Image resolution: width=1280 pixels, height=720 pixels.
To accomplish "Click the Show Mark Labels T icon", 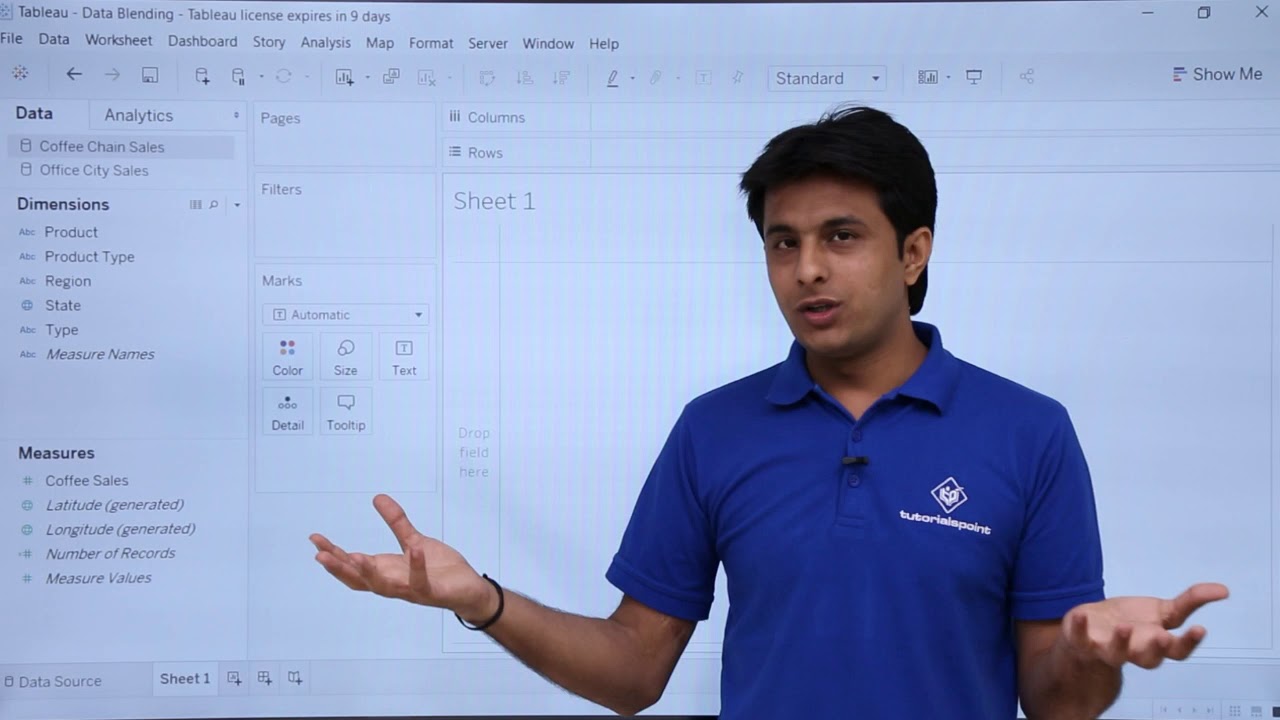I will tap(703, 77).
